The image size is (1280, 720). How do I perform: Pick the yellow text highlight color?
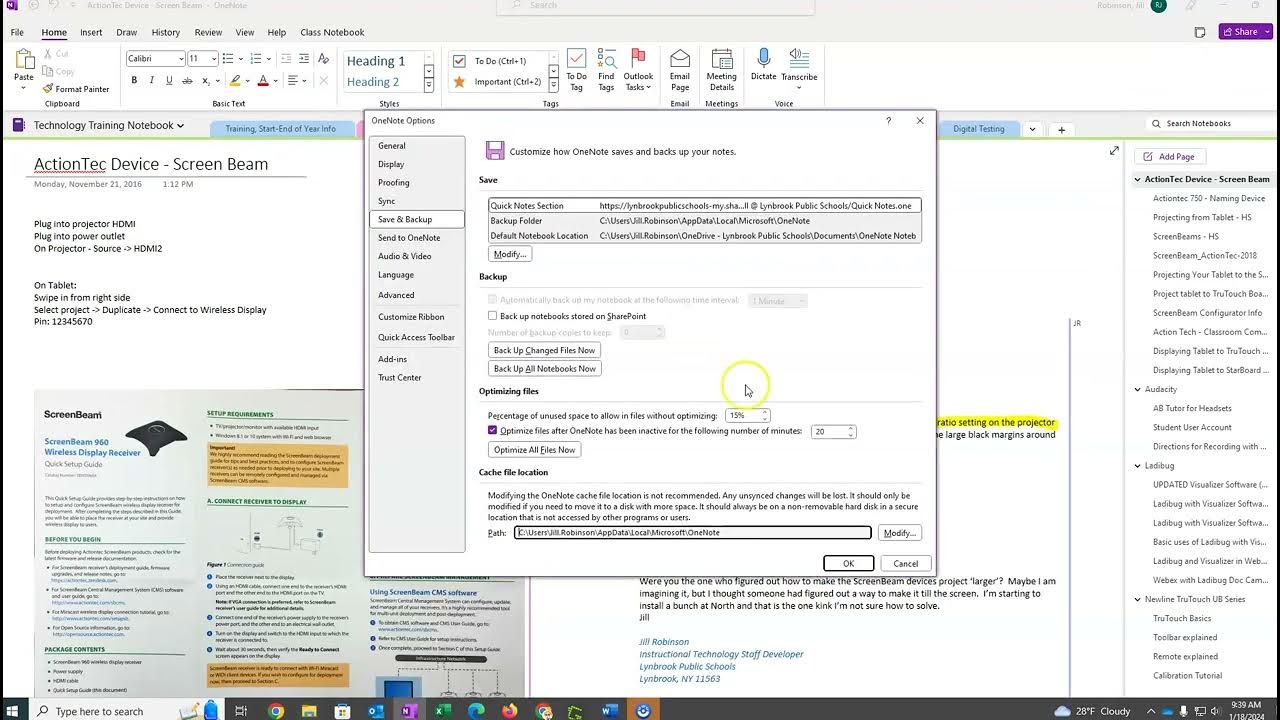[236, 80]
